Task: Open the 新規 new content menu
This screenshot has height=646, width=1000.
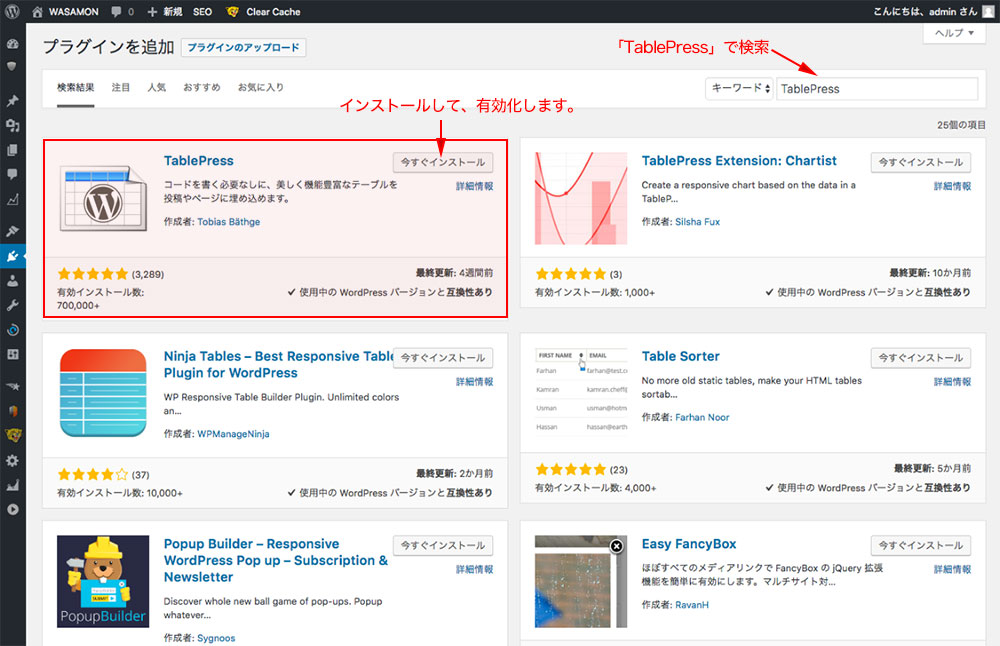Action: click(x=165, y=11)
